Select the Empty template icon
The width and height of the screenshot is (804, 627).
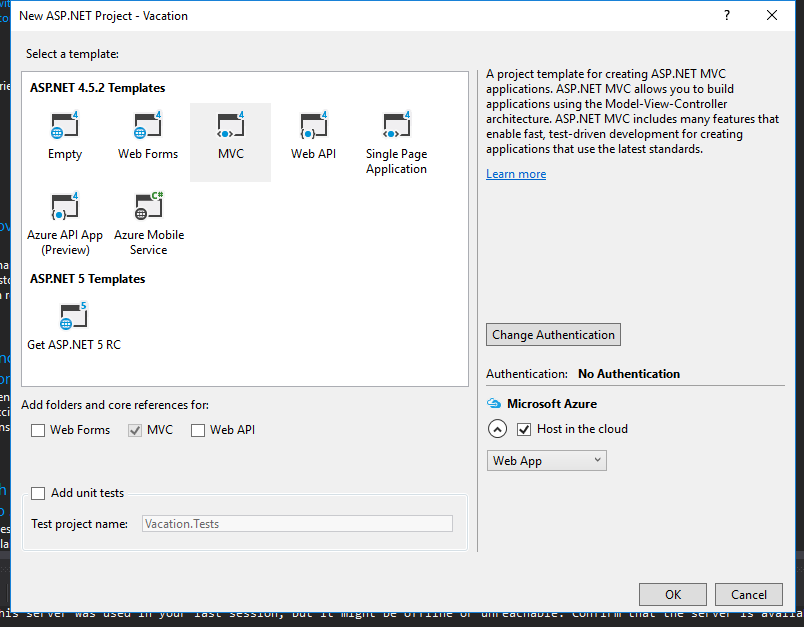[65, 125]
